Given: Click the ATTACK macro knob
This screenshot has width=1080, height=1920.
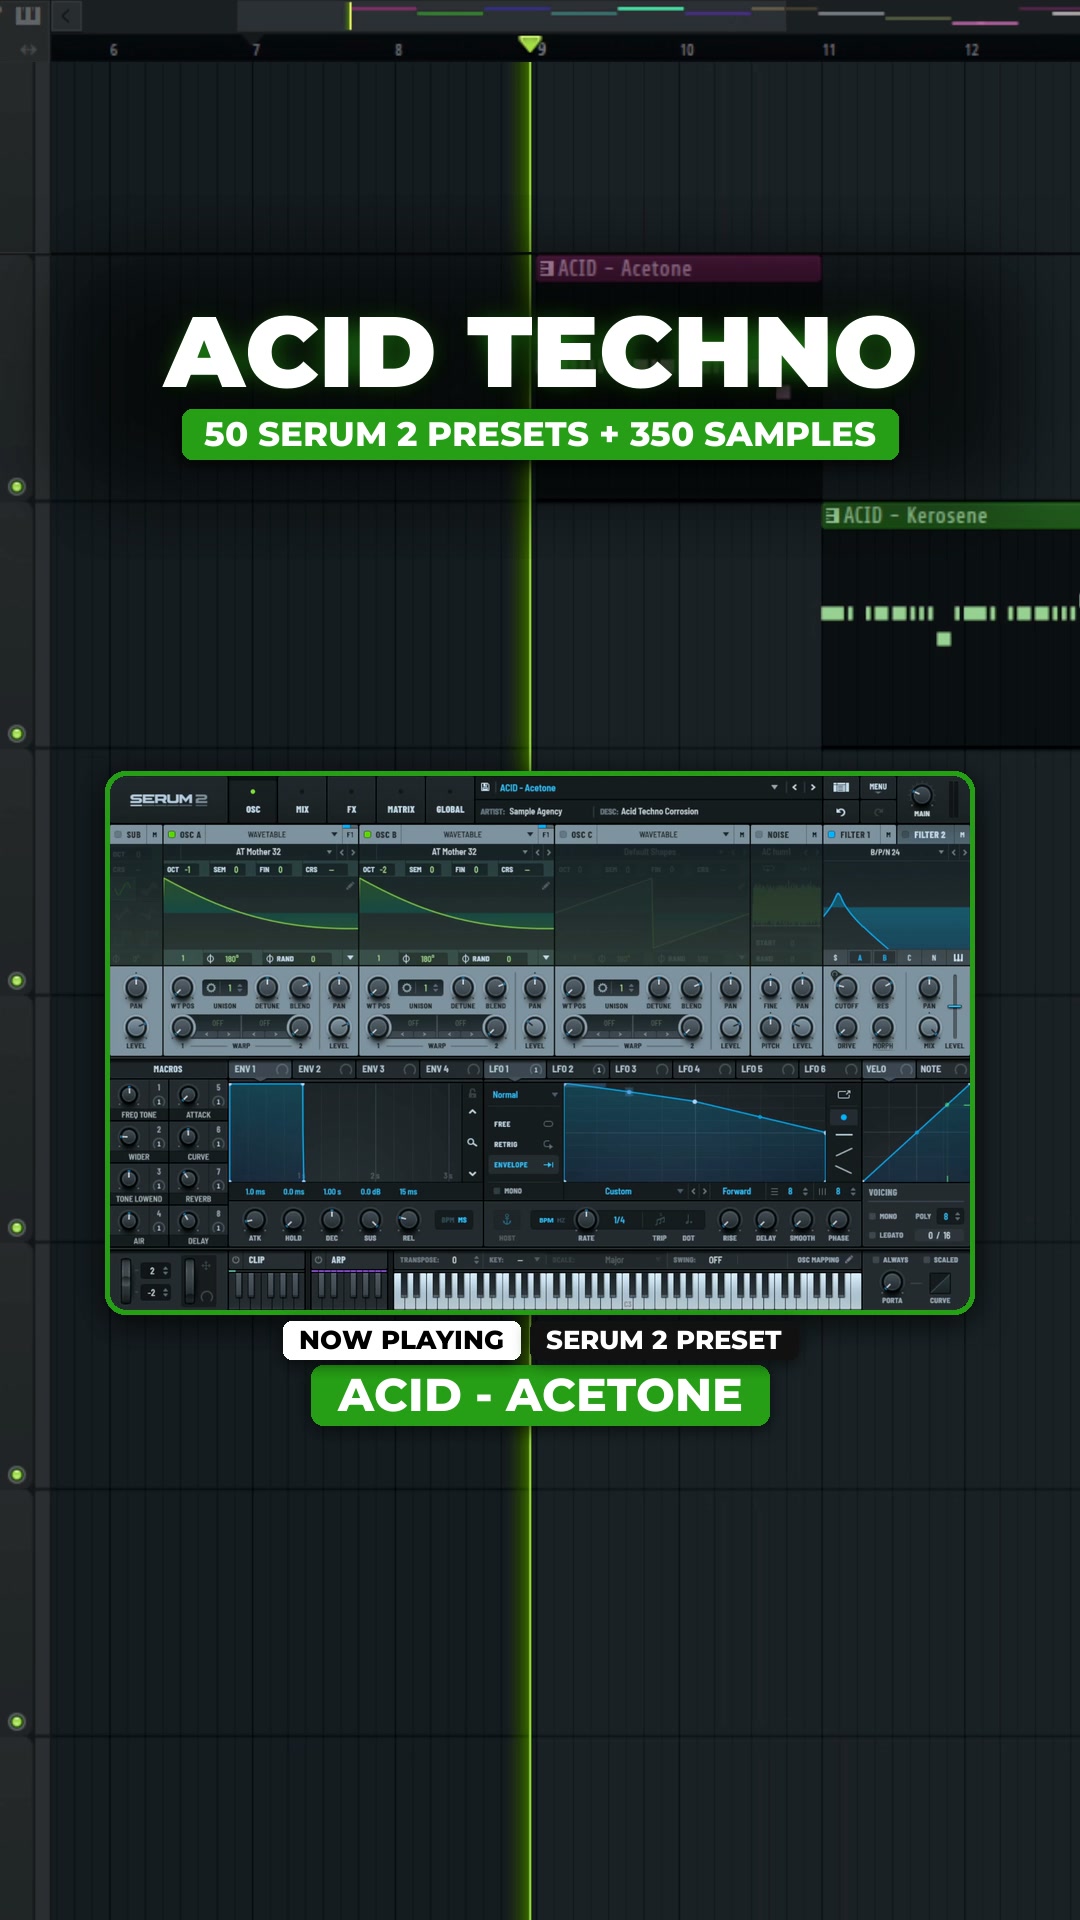Looking at the screenshot, I should 188,1095.
